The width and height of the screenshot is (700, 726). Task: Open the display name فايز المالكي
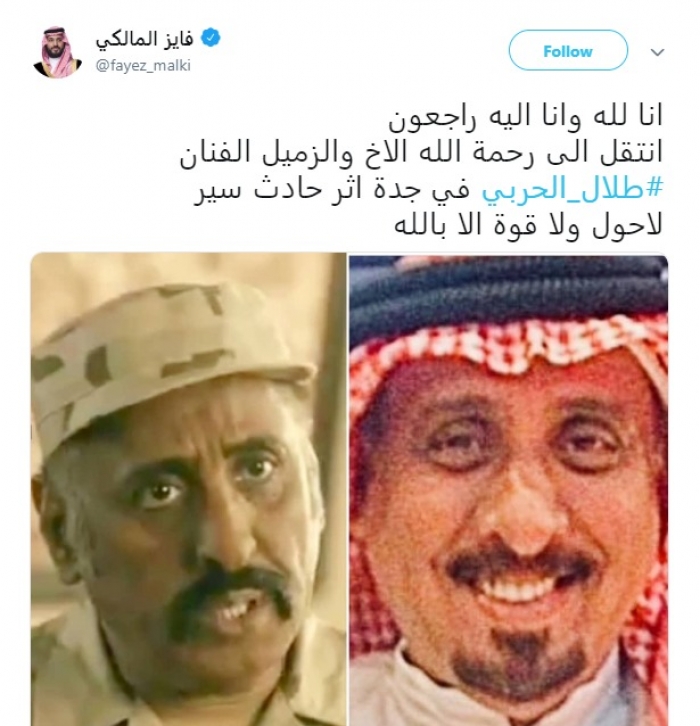pyautogui.click(x=144, y=39)
